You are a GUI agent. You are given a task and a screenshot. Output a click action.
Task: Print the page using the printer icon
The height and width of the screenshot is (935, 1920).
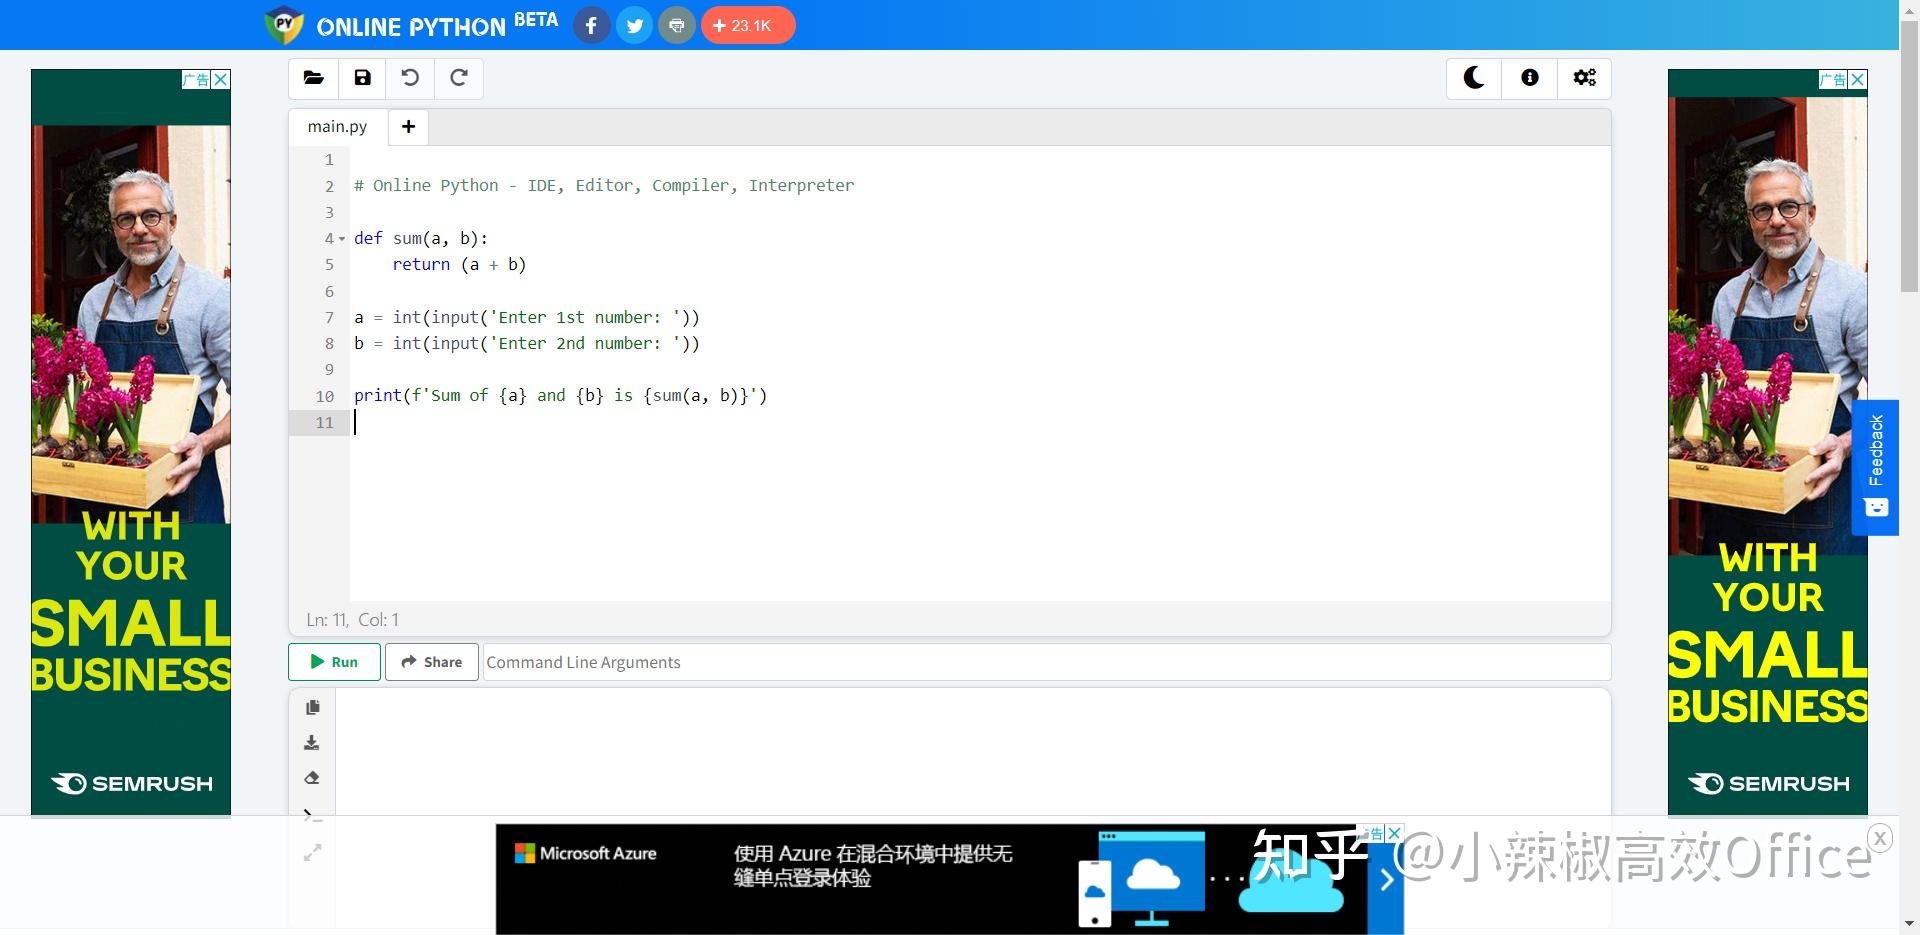pyautogui.click(x=677, y=25)
